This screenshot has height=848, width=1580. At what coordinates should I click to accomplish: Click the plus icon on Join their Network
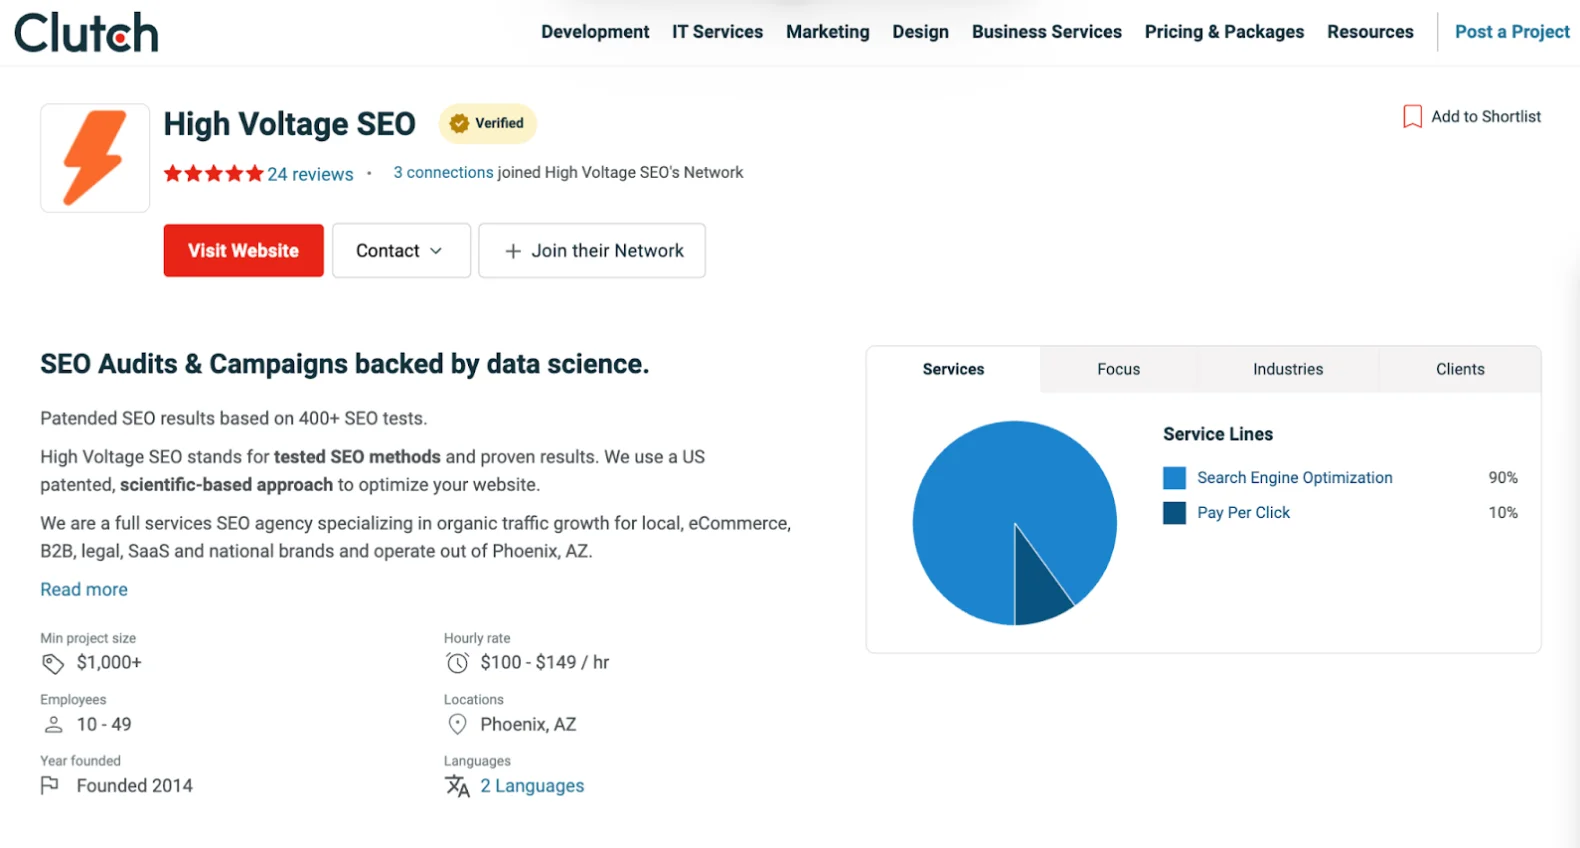[x=513, y=251]
